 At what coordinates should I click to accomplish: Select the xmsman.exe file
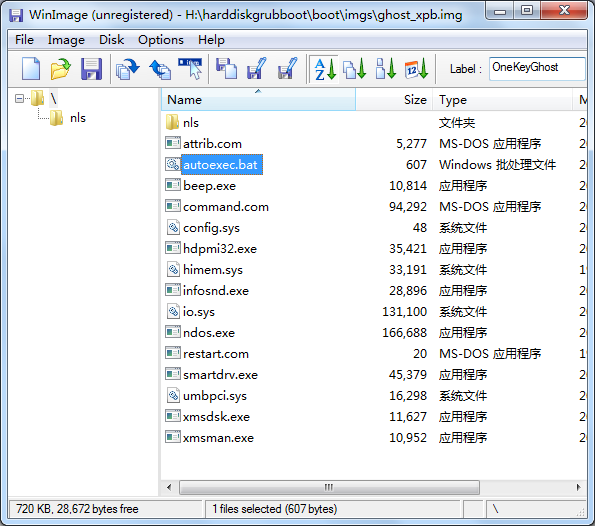218,438
